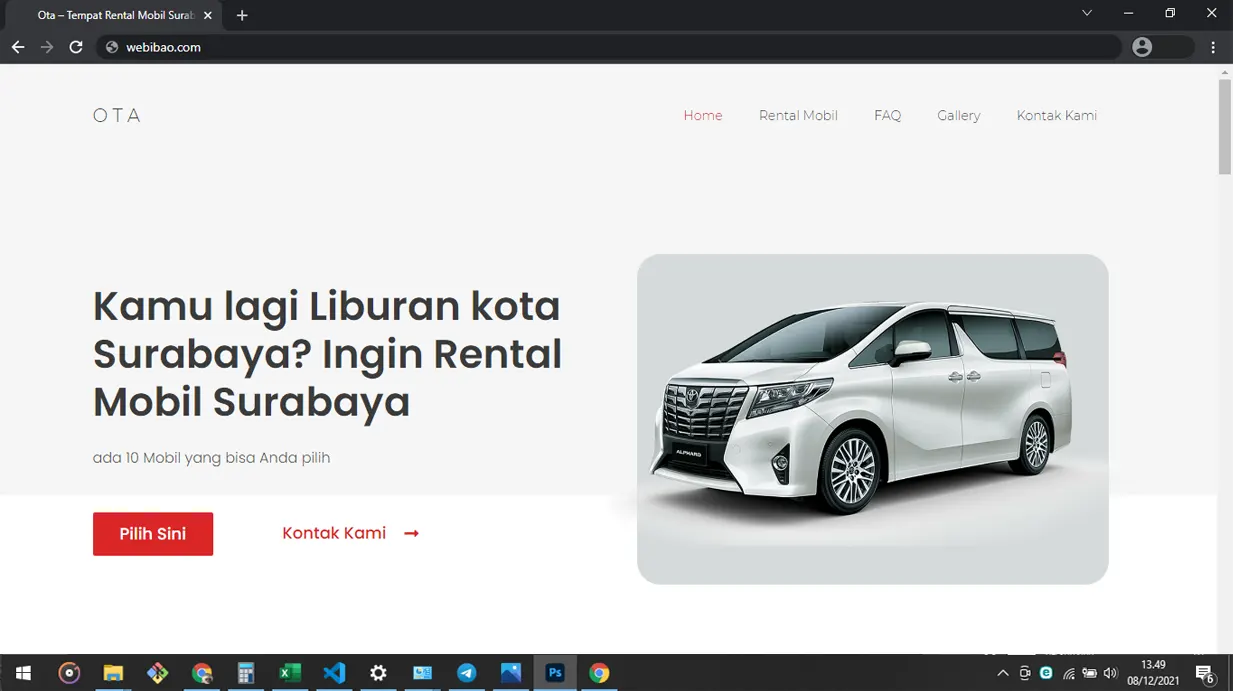
Task: Click the red Pilih Sini button
Action: pos(153,534)
